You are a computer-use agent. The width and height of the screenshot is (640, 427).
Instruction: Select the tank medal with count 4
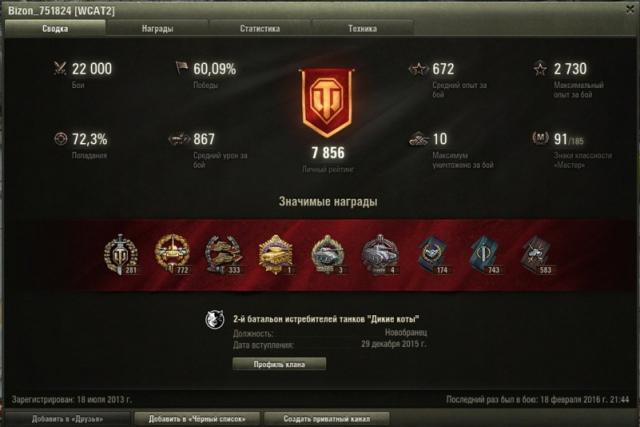pos(380,254)
